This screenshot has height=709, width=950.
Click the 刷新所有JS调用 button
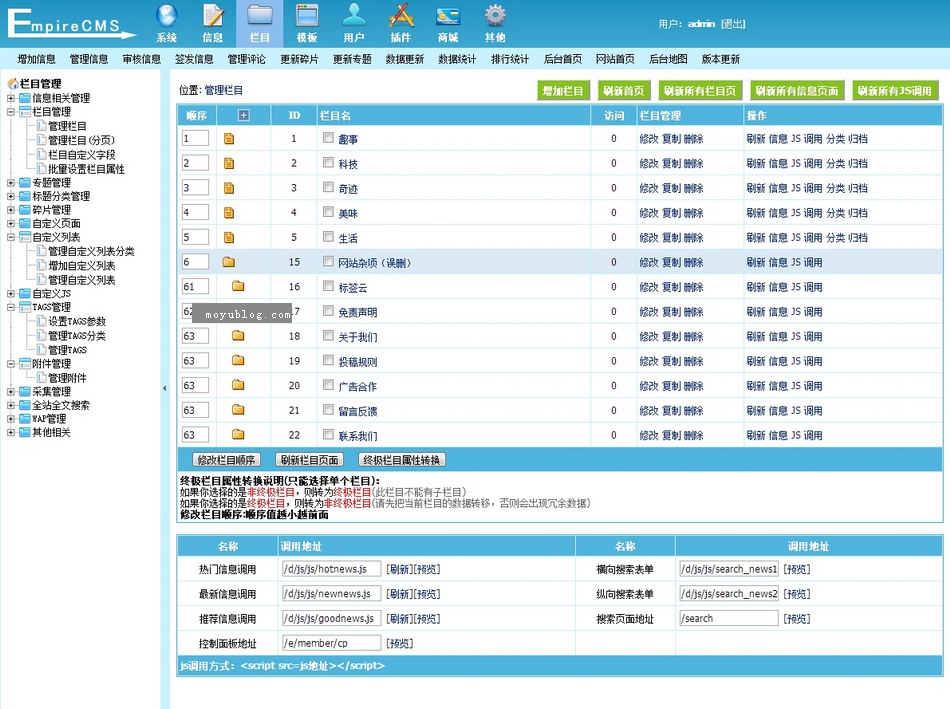[895, 91]
